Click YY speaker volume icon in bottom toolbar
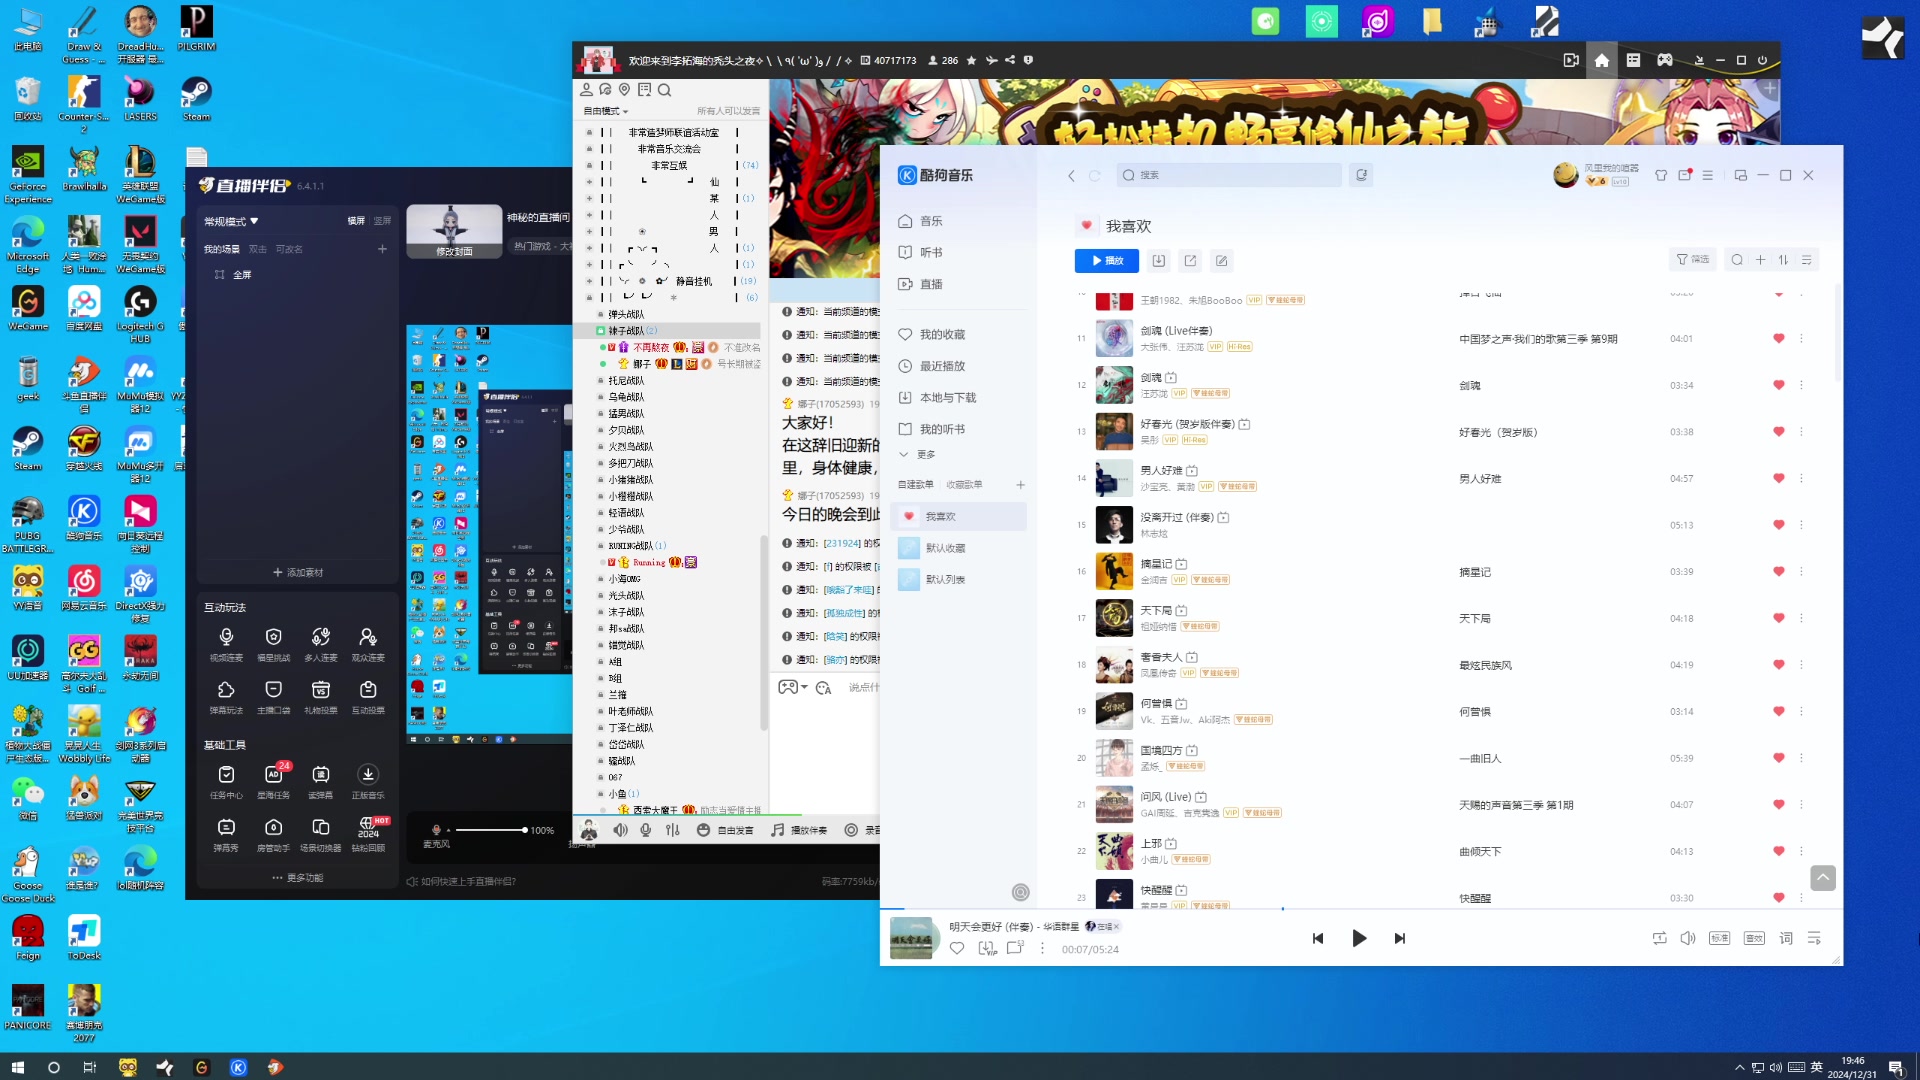Viewport: 1920px width, 1080px height. tap(621, 830)
